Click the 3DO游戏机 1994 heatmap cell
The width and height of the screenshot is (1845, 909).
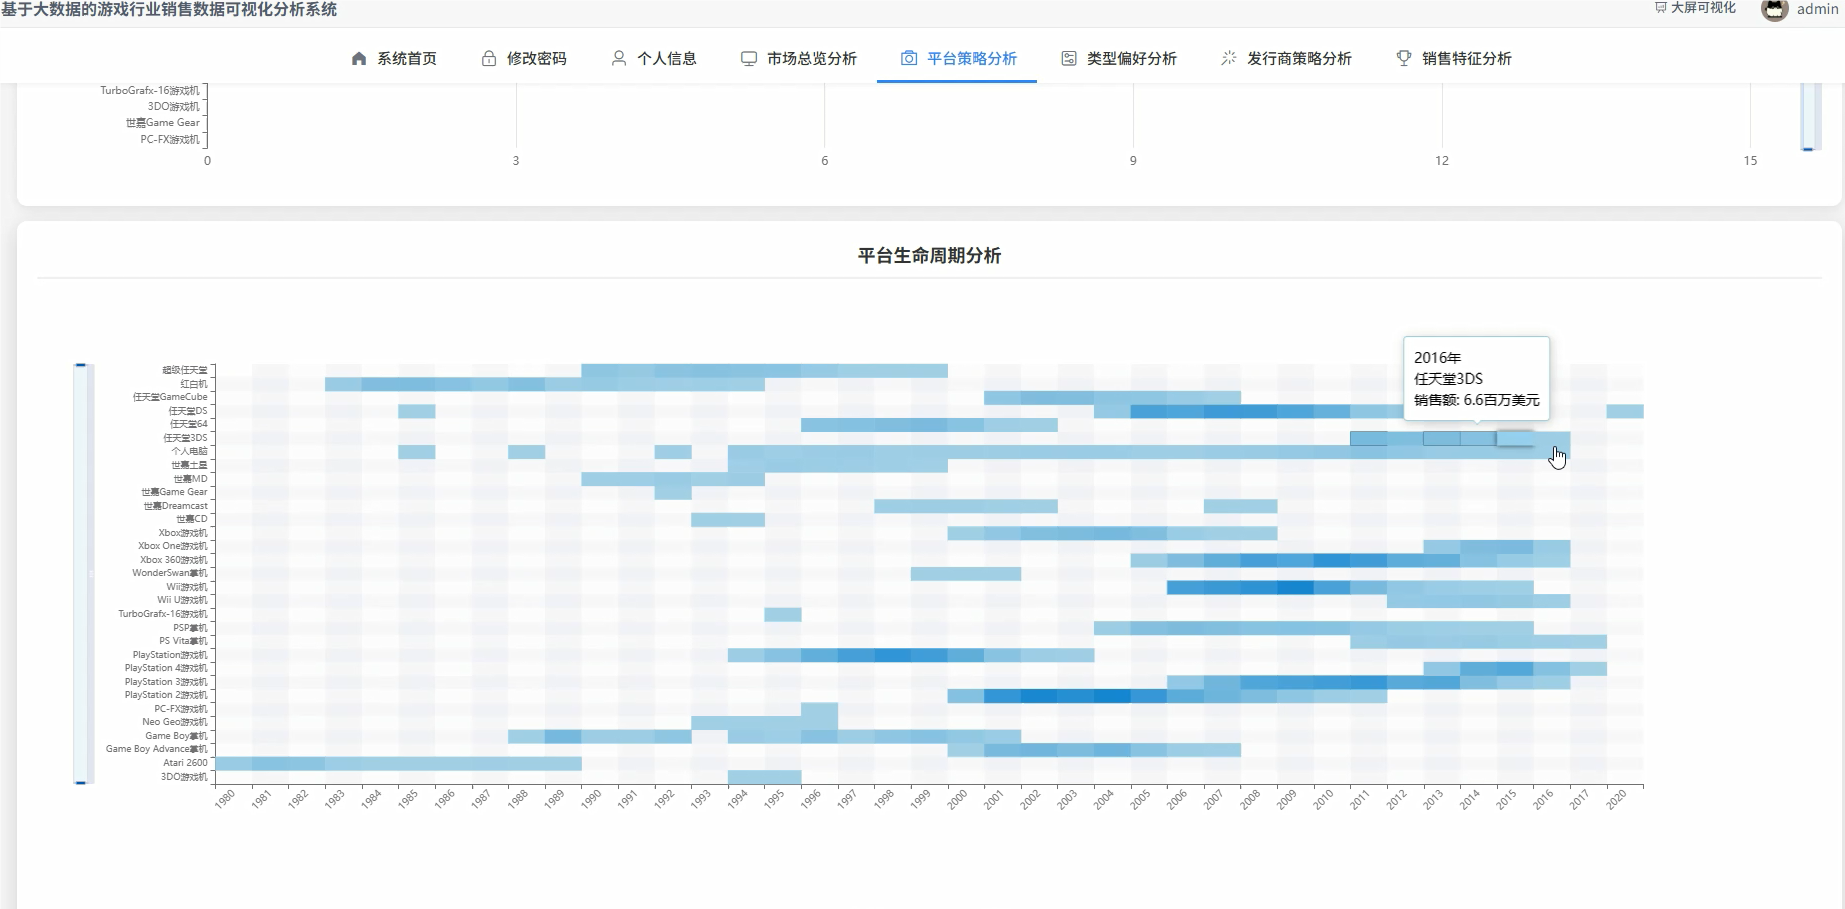coord(746,777)
